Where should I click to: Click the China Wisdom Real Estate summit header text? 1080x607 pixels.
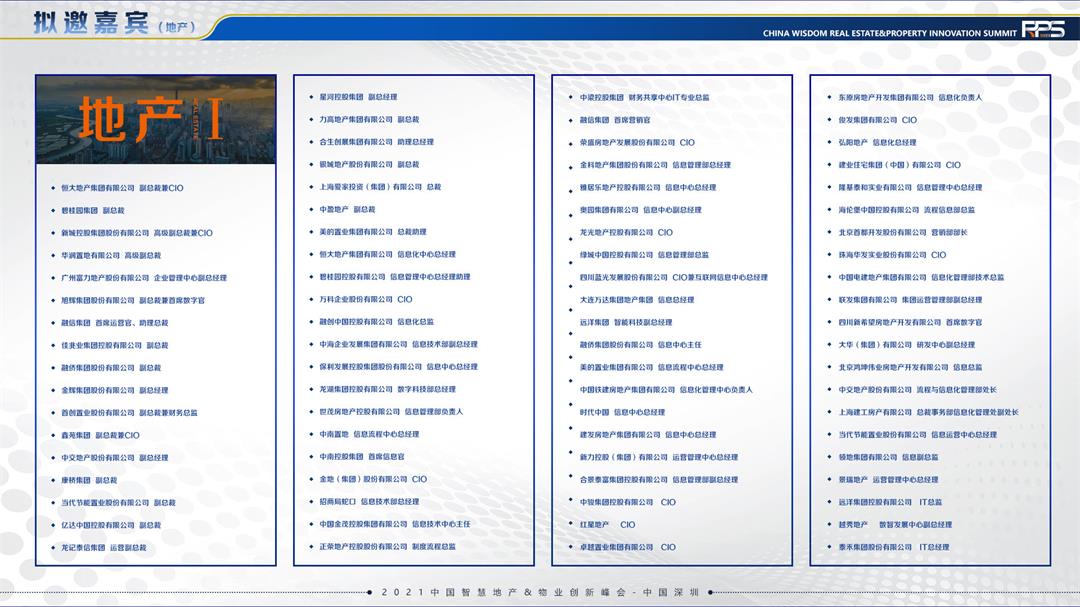pyautogui.click(x=889, y=33)
